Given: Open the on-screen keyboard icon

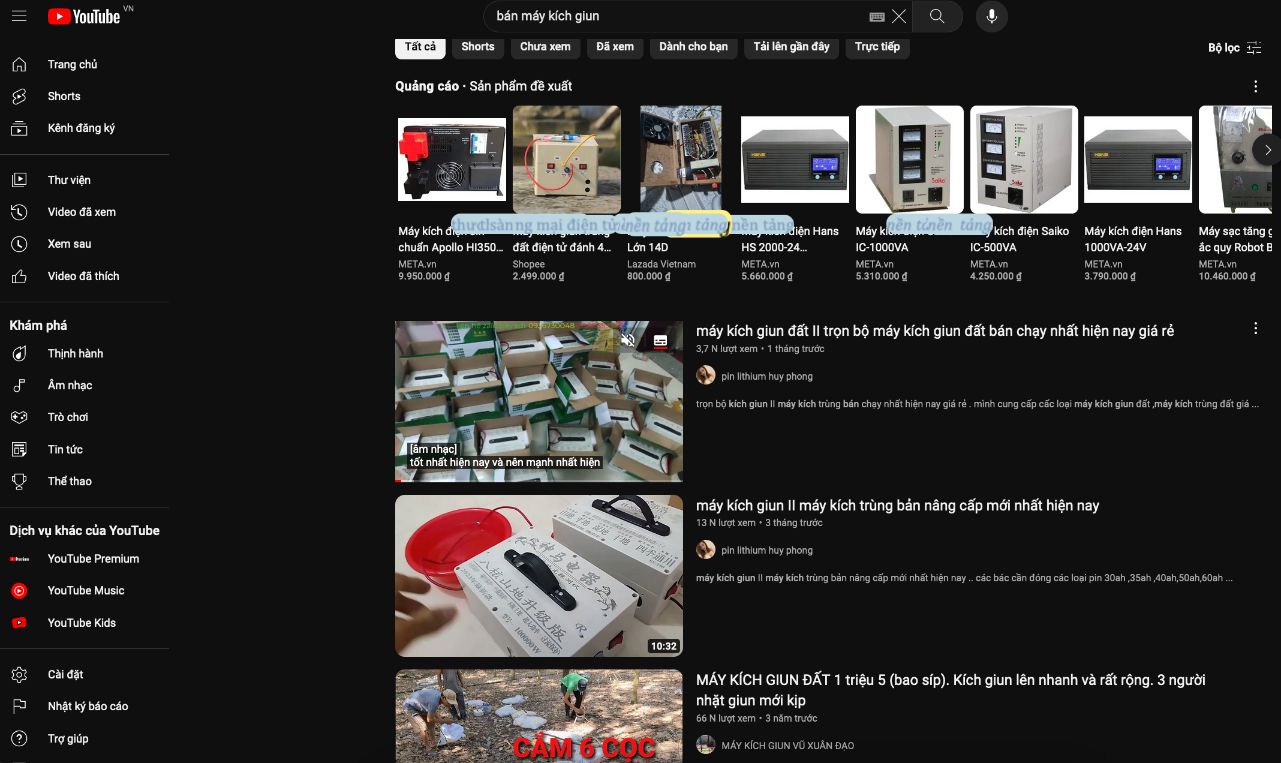Looking at the screenshot, I should tap(877, 16).
